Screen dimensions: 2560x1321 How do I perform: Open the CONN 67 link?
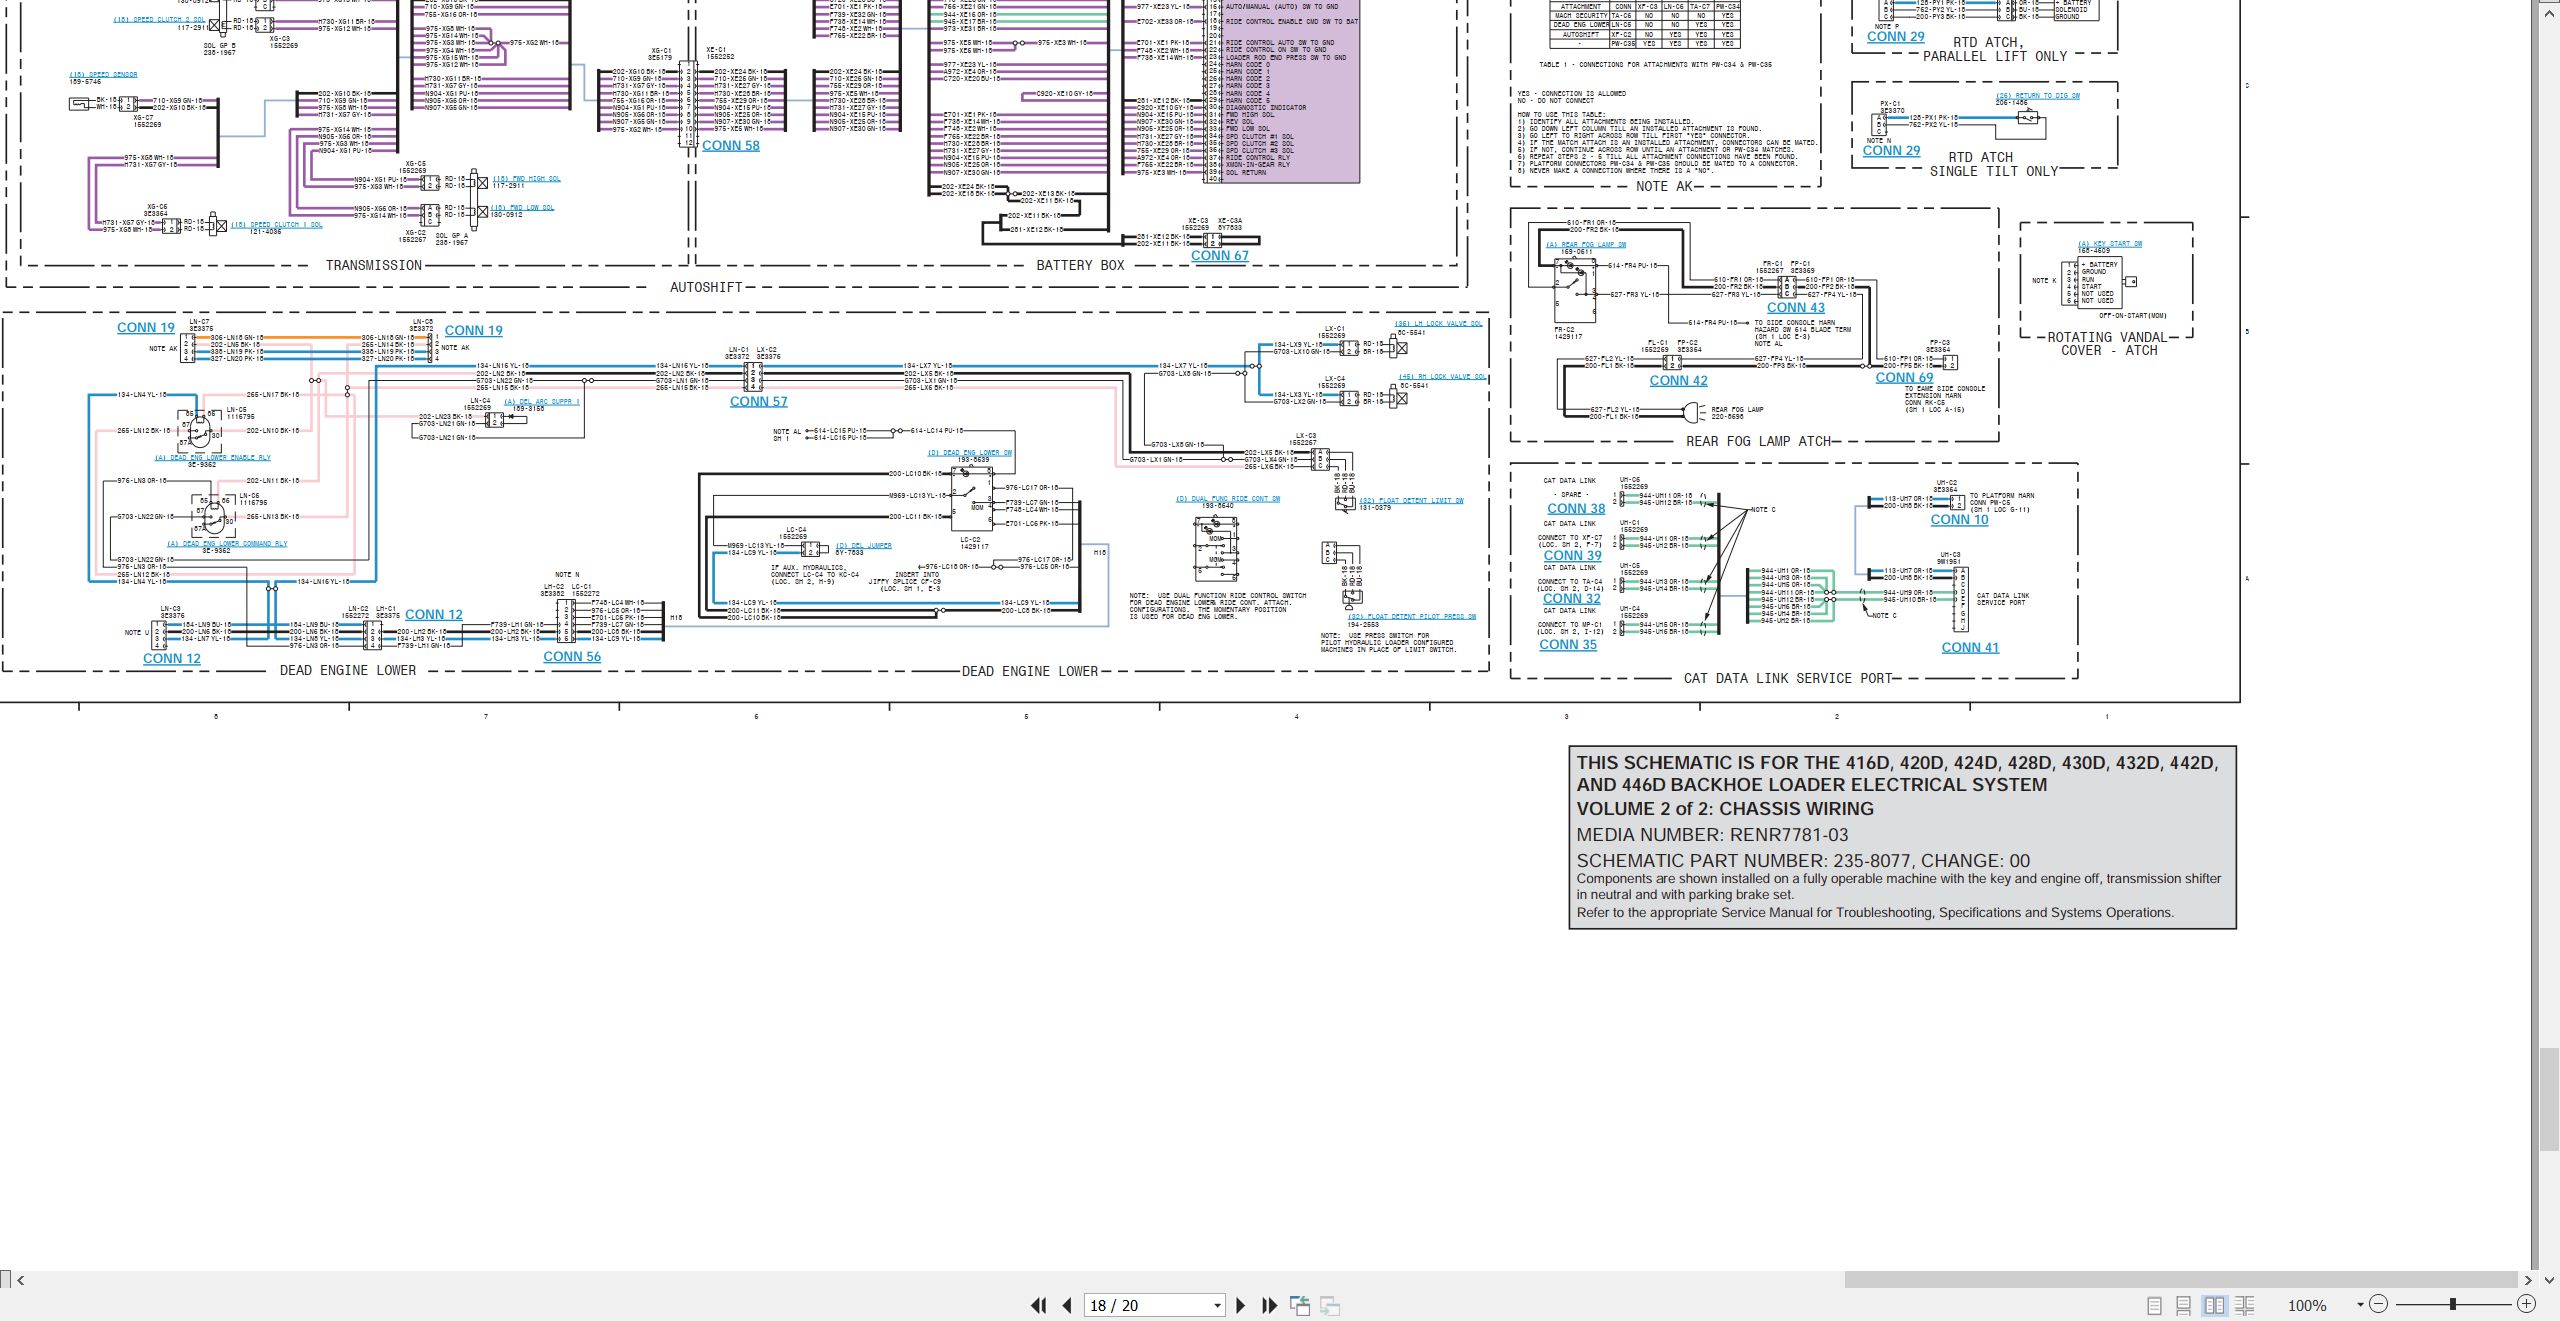point(1219,256)
